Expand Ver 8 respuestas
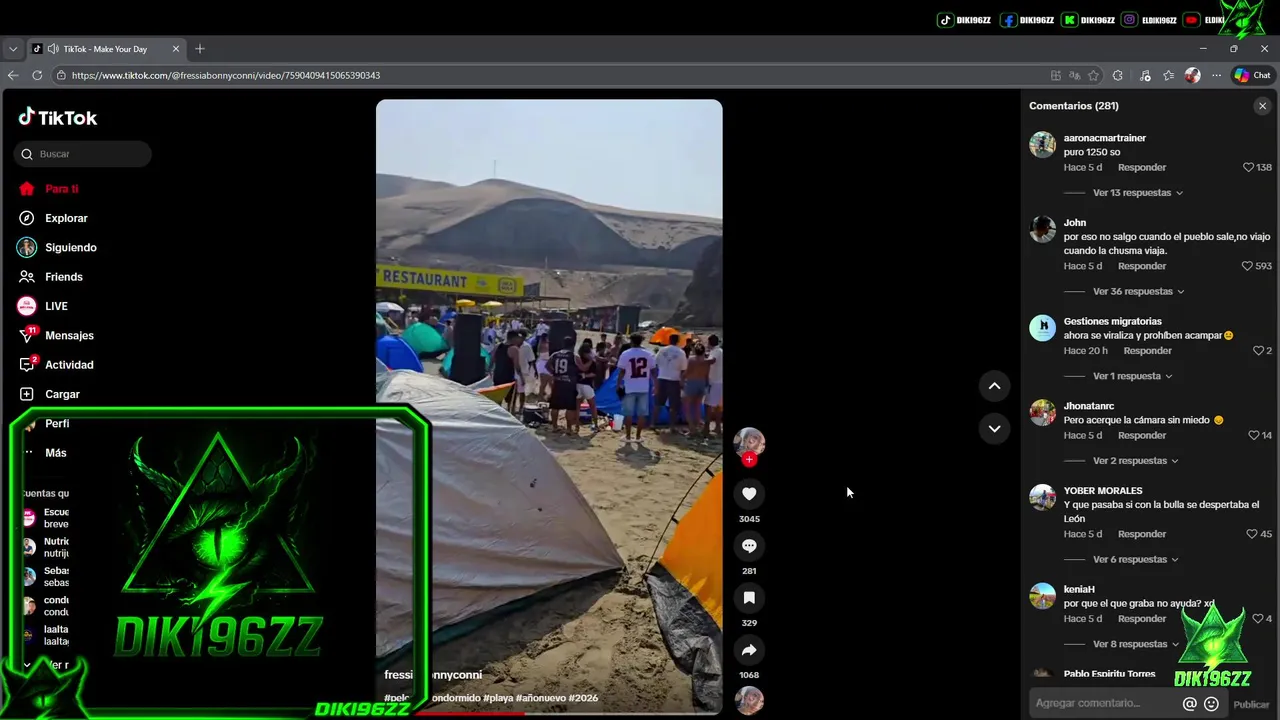Image resolution: width=1280 pixels, height=720 pixels. pyautogui.click(x=1136, y=644)
